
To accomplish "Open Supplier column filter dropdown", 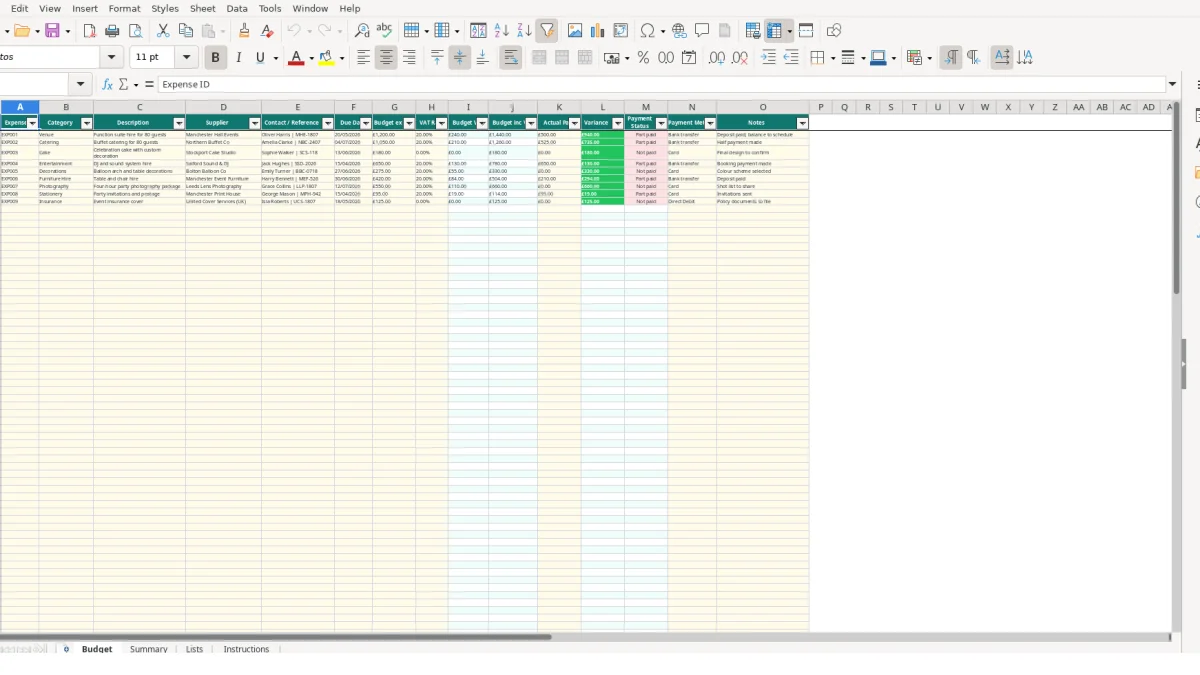I will tap(255, 123).
